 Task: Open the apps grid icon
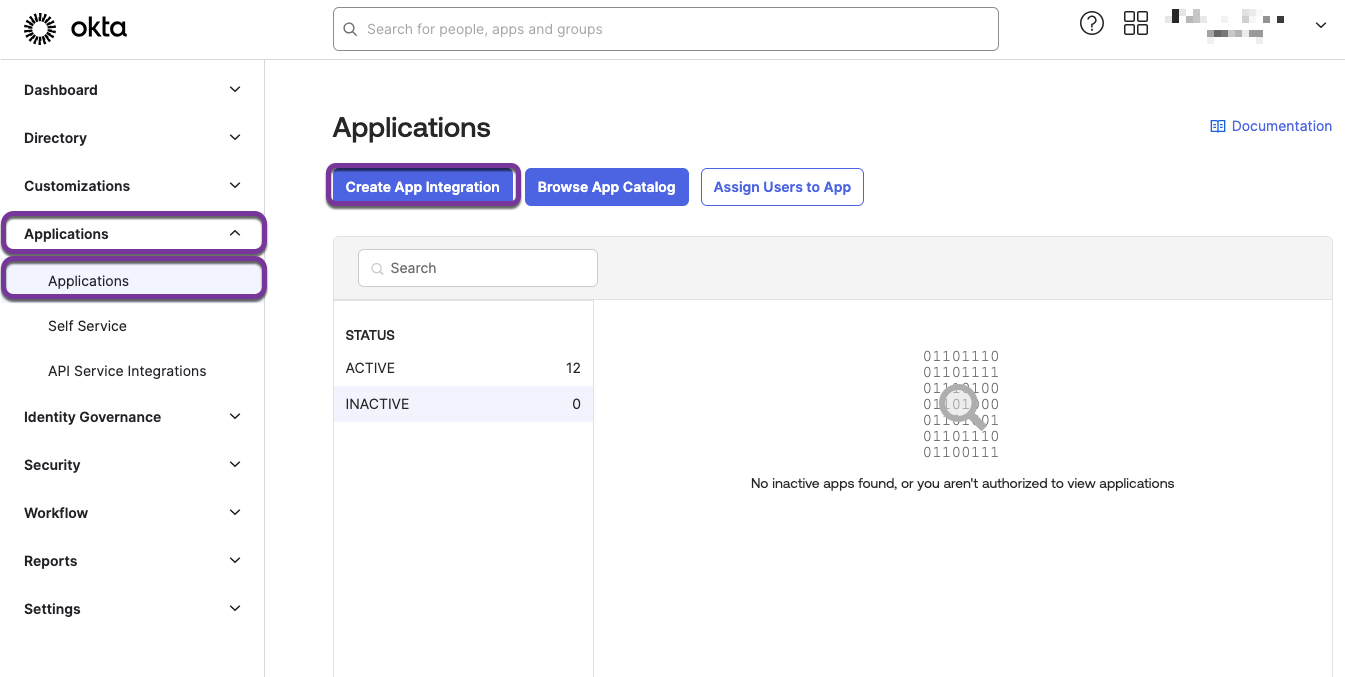click(x=1136, y=24)
